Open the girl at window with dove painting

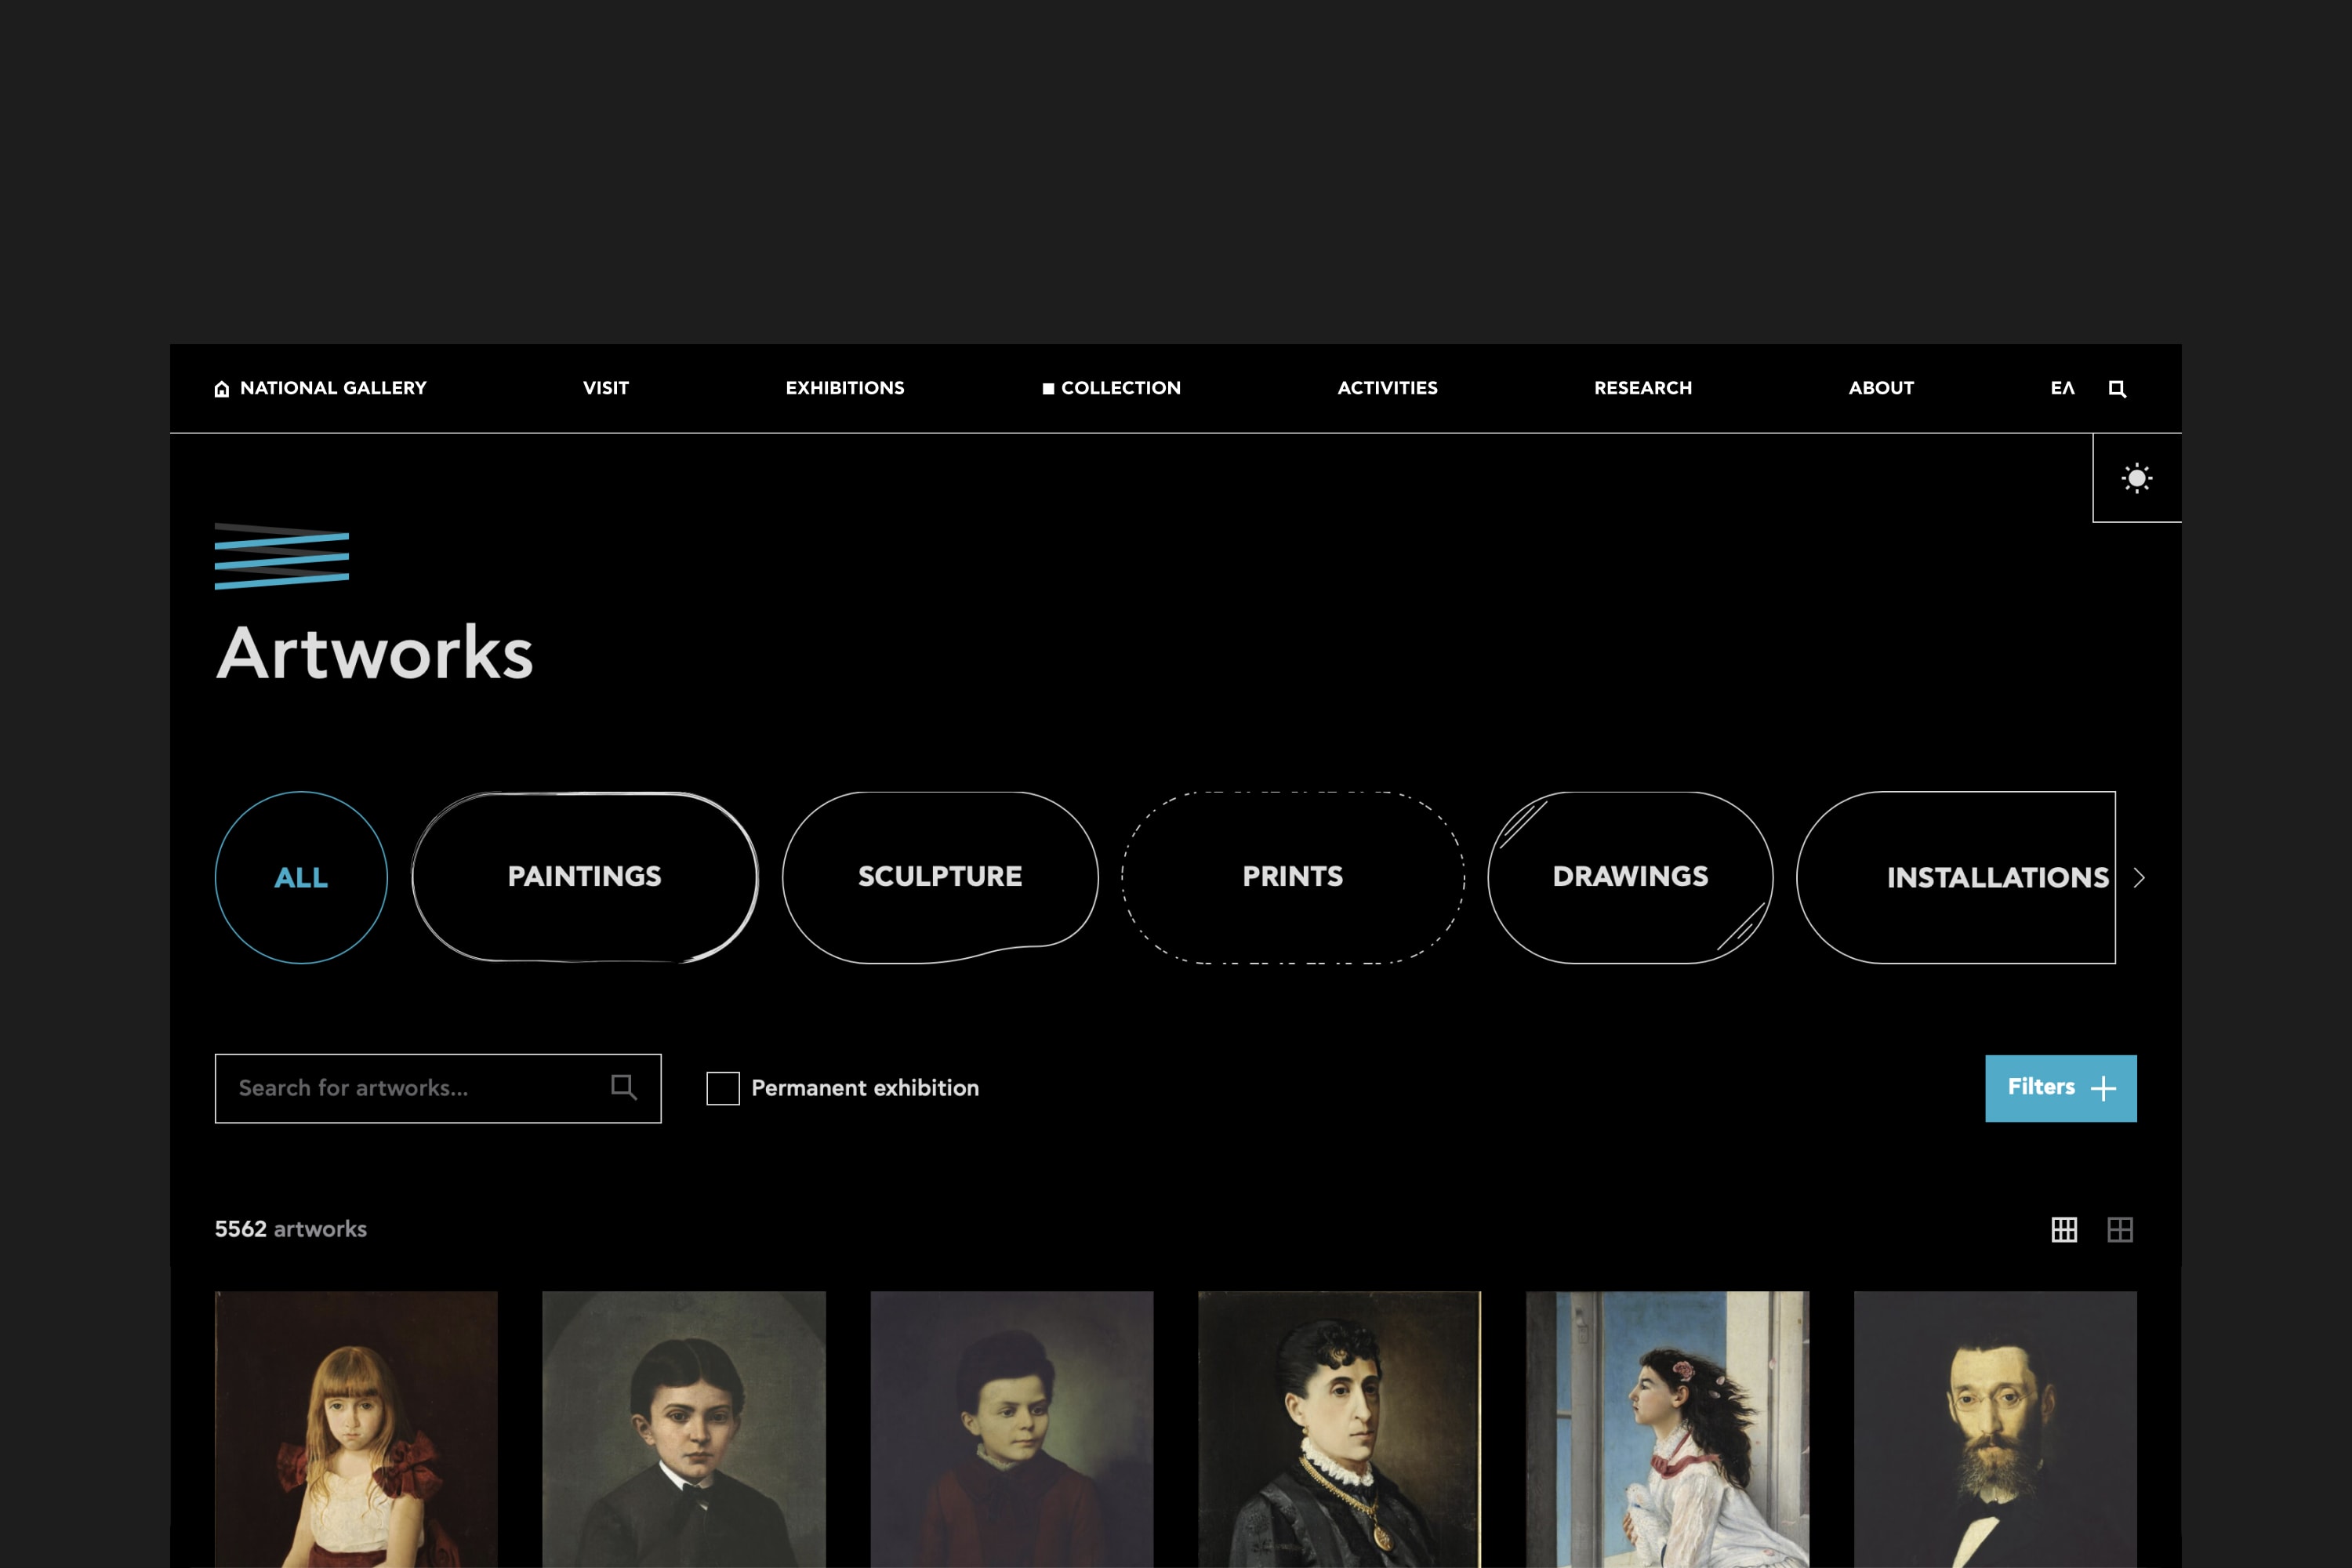(x=1668, y=1429)
